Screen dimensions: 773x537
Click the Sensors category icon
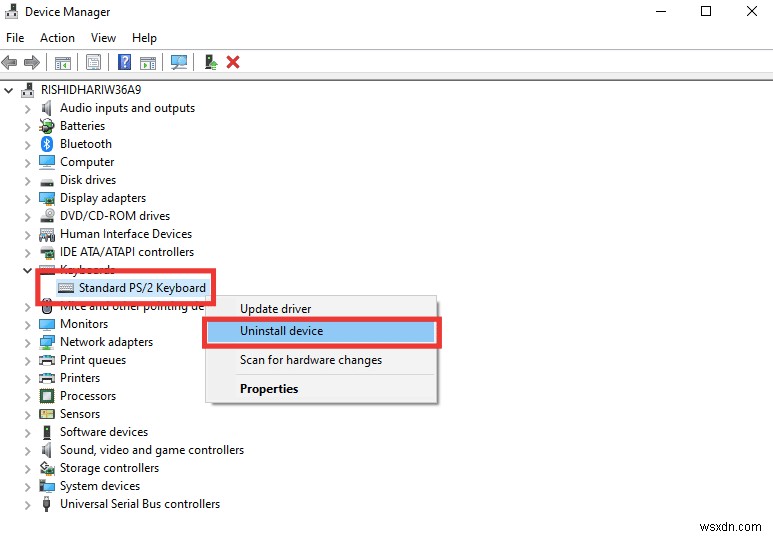(x=47, y=414)
